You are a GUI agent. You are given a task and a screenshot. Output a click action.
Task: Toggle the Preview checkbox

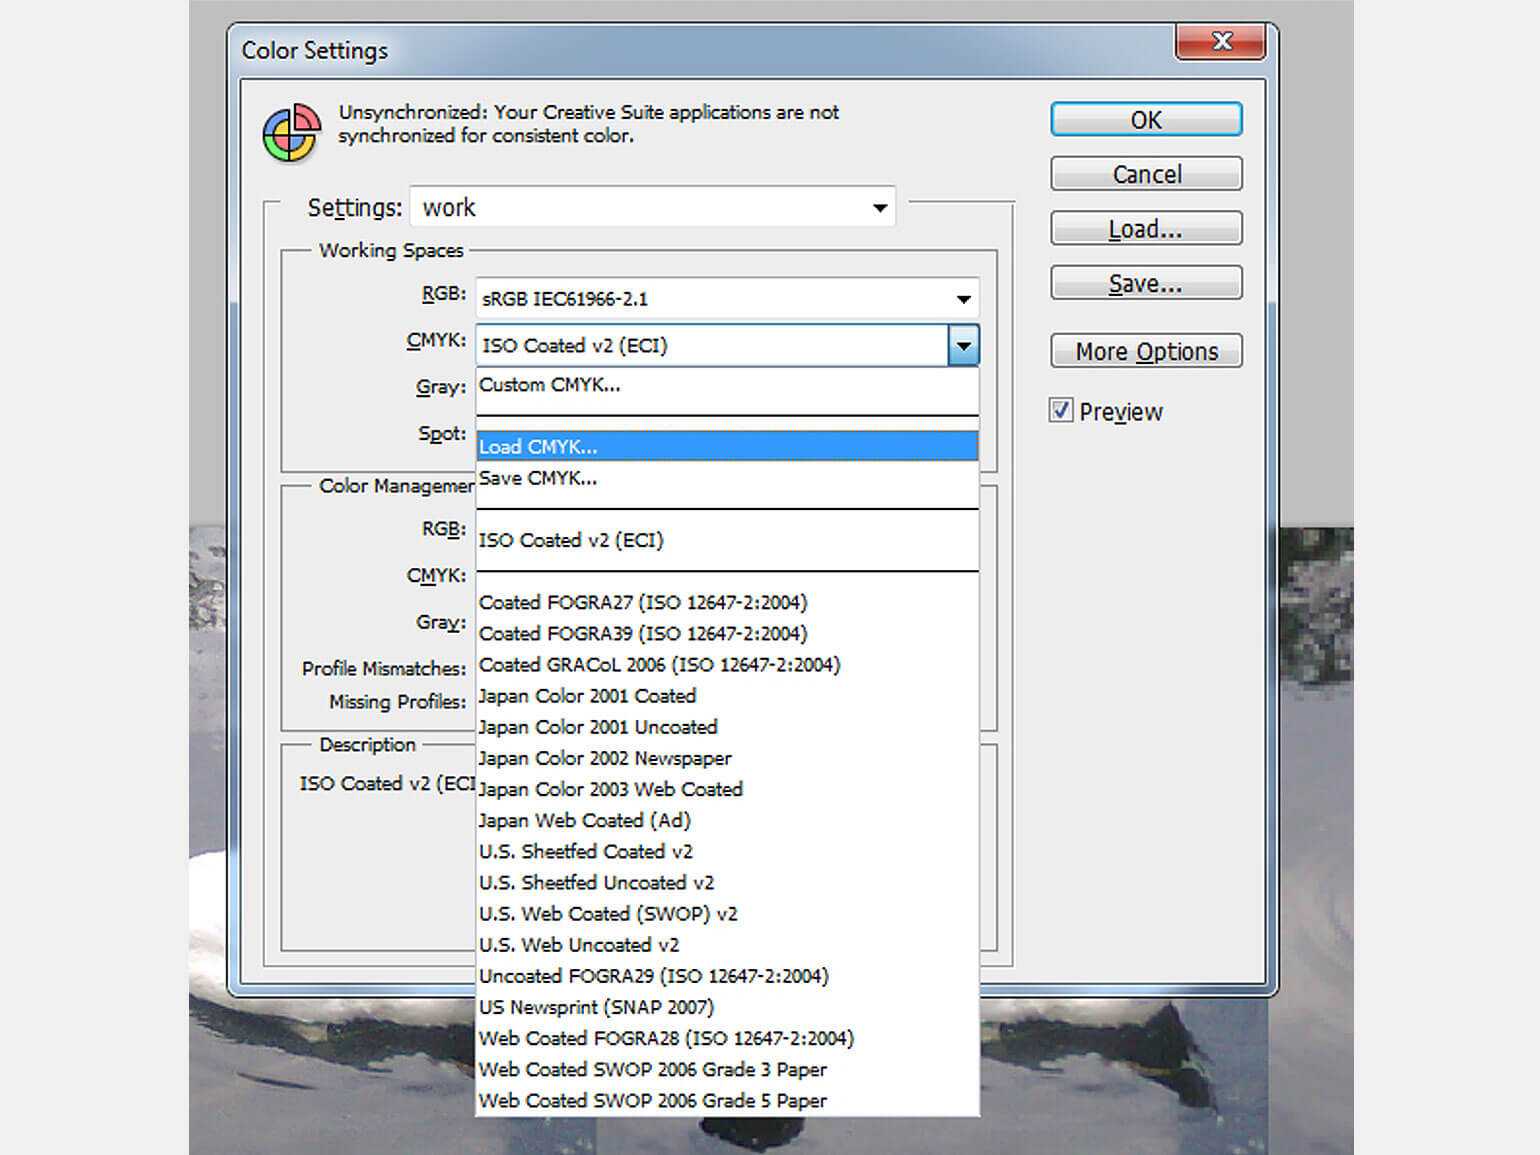click(1061, 411)
